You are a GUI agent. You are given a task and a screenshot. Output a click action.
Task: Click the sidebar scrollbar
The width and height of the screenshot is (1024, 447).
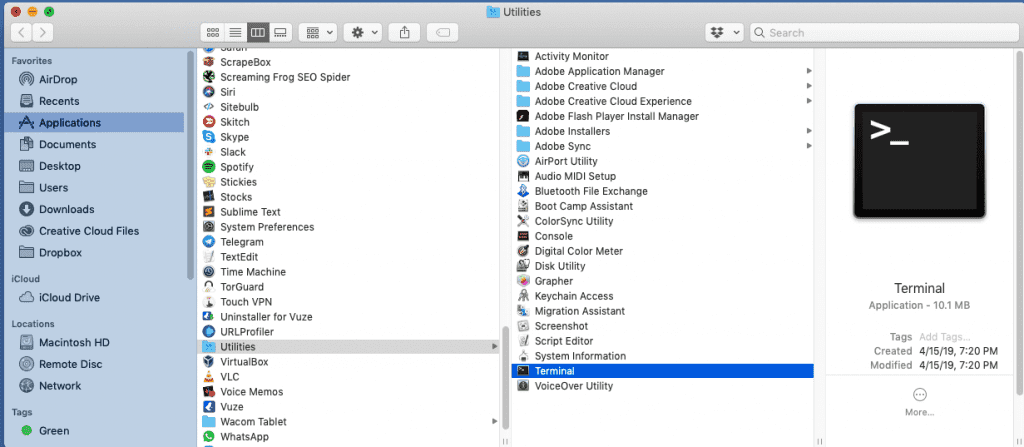pyautogui.click(x=190, y=165)
